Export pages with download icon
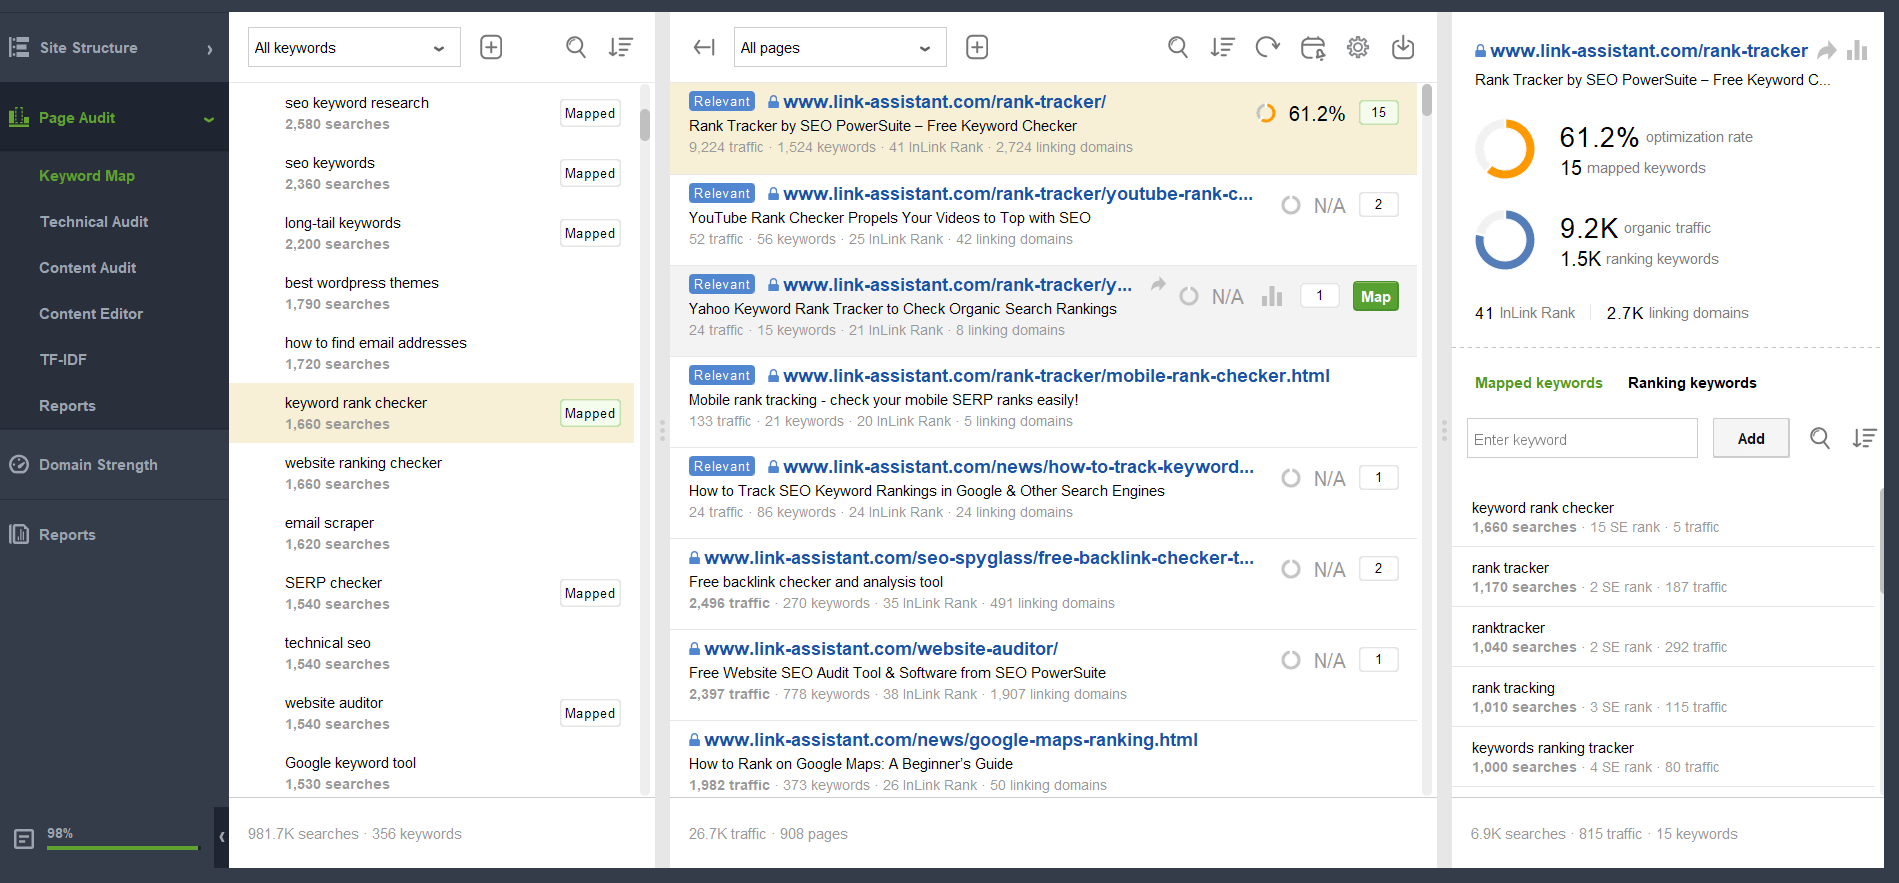Viewport: 1899px width, 883px height. tap(1403, 47)
